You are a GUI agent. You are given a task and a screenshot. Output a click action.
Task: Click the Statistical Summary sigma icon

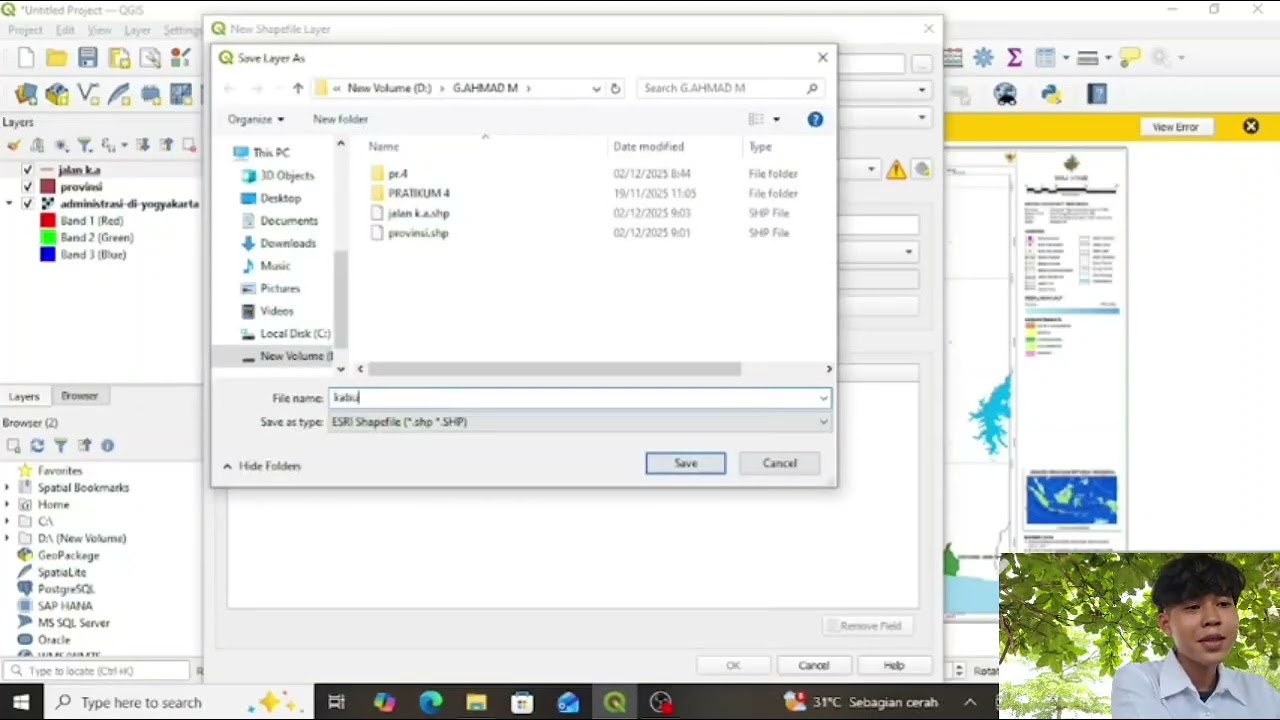(1014, 58)
